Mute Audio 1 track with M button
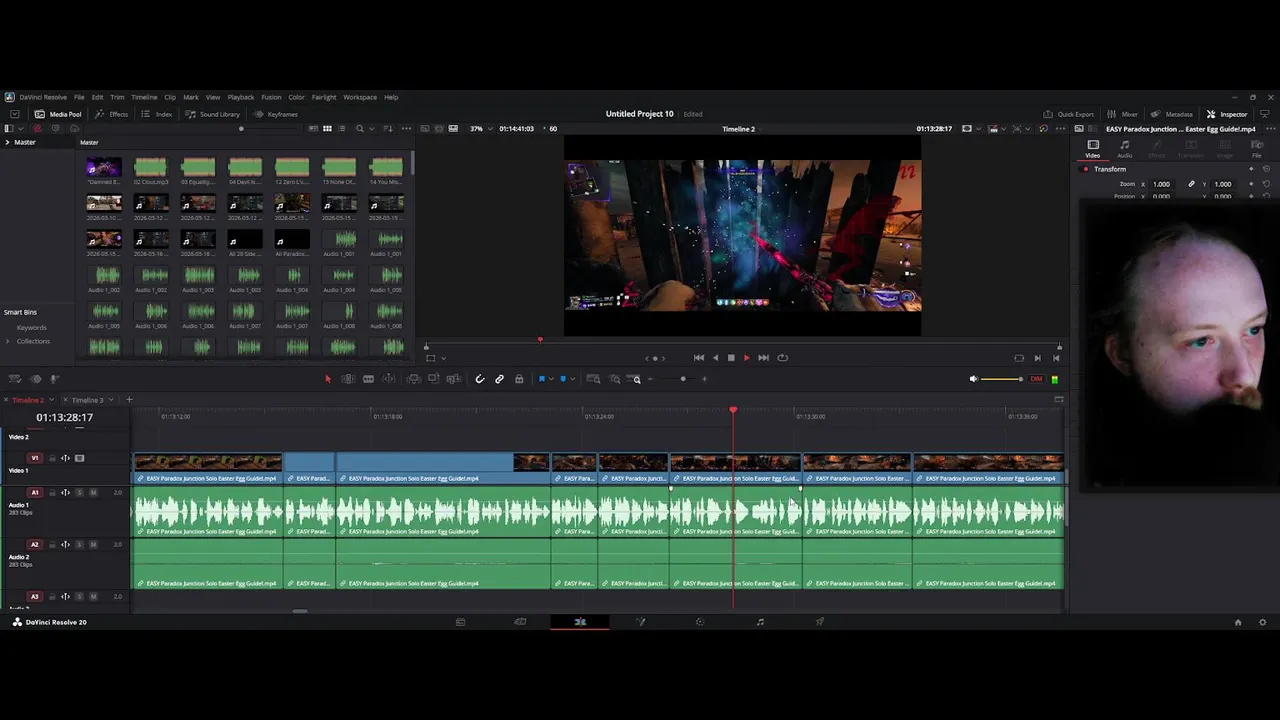Screen dimensions: 1280x720 tap(93, 492)
